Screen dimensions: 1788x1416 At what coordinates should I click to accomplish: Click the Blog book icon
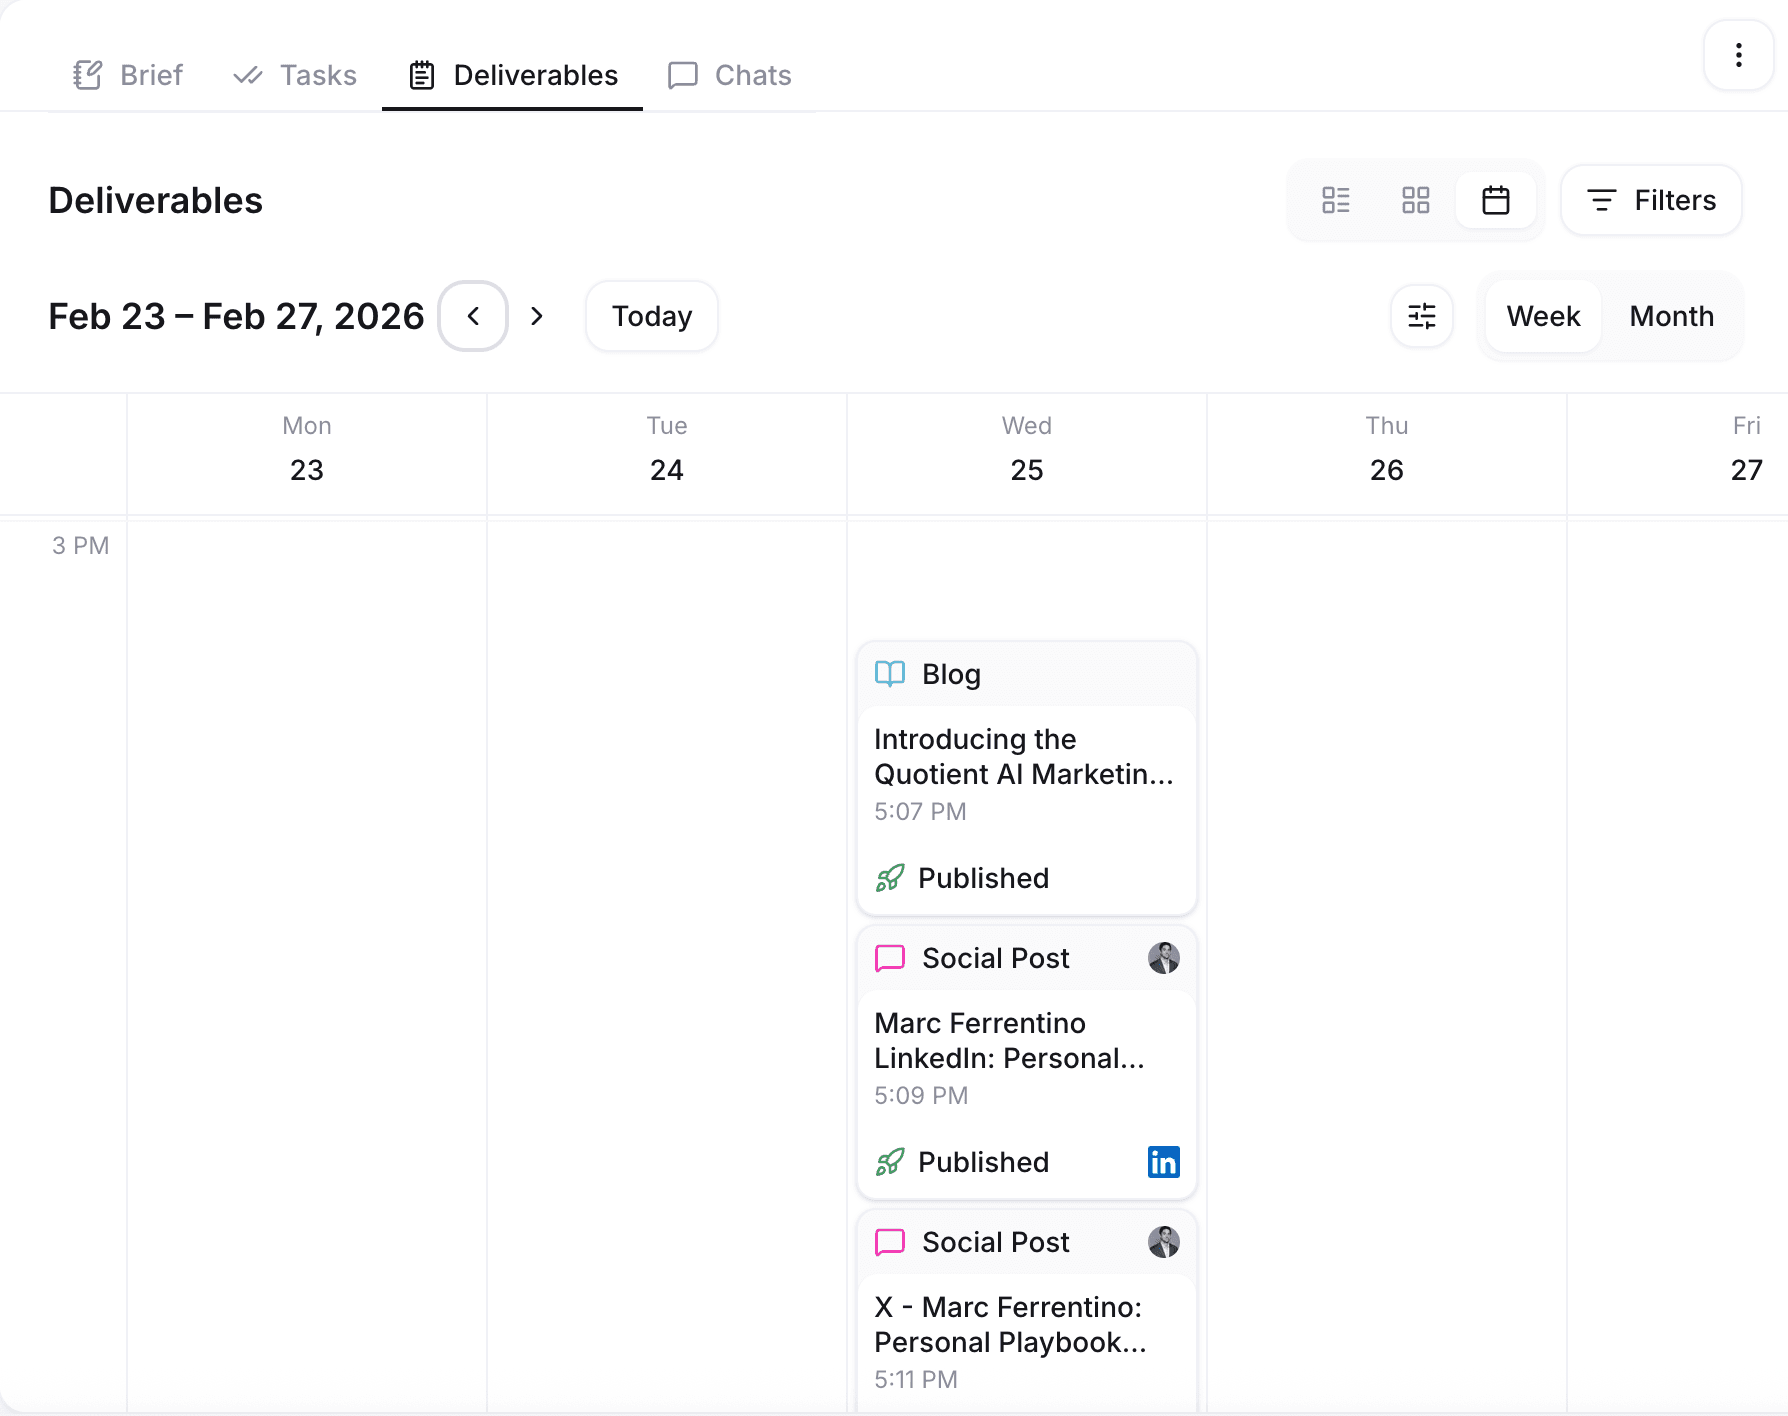click(889, 674)
